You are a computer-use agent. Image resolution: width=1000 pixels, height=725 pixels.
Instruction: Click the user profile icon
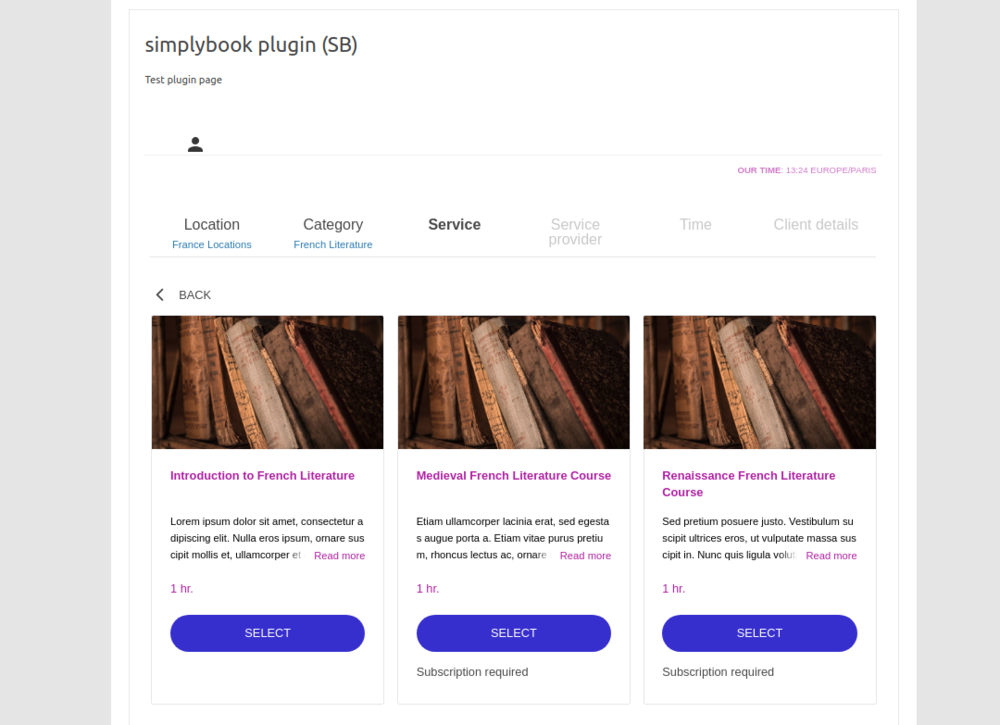coord(195,145)
